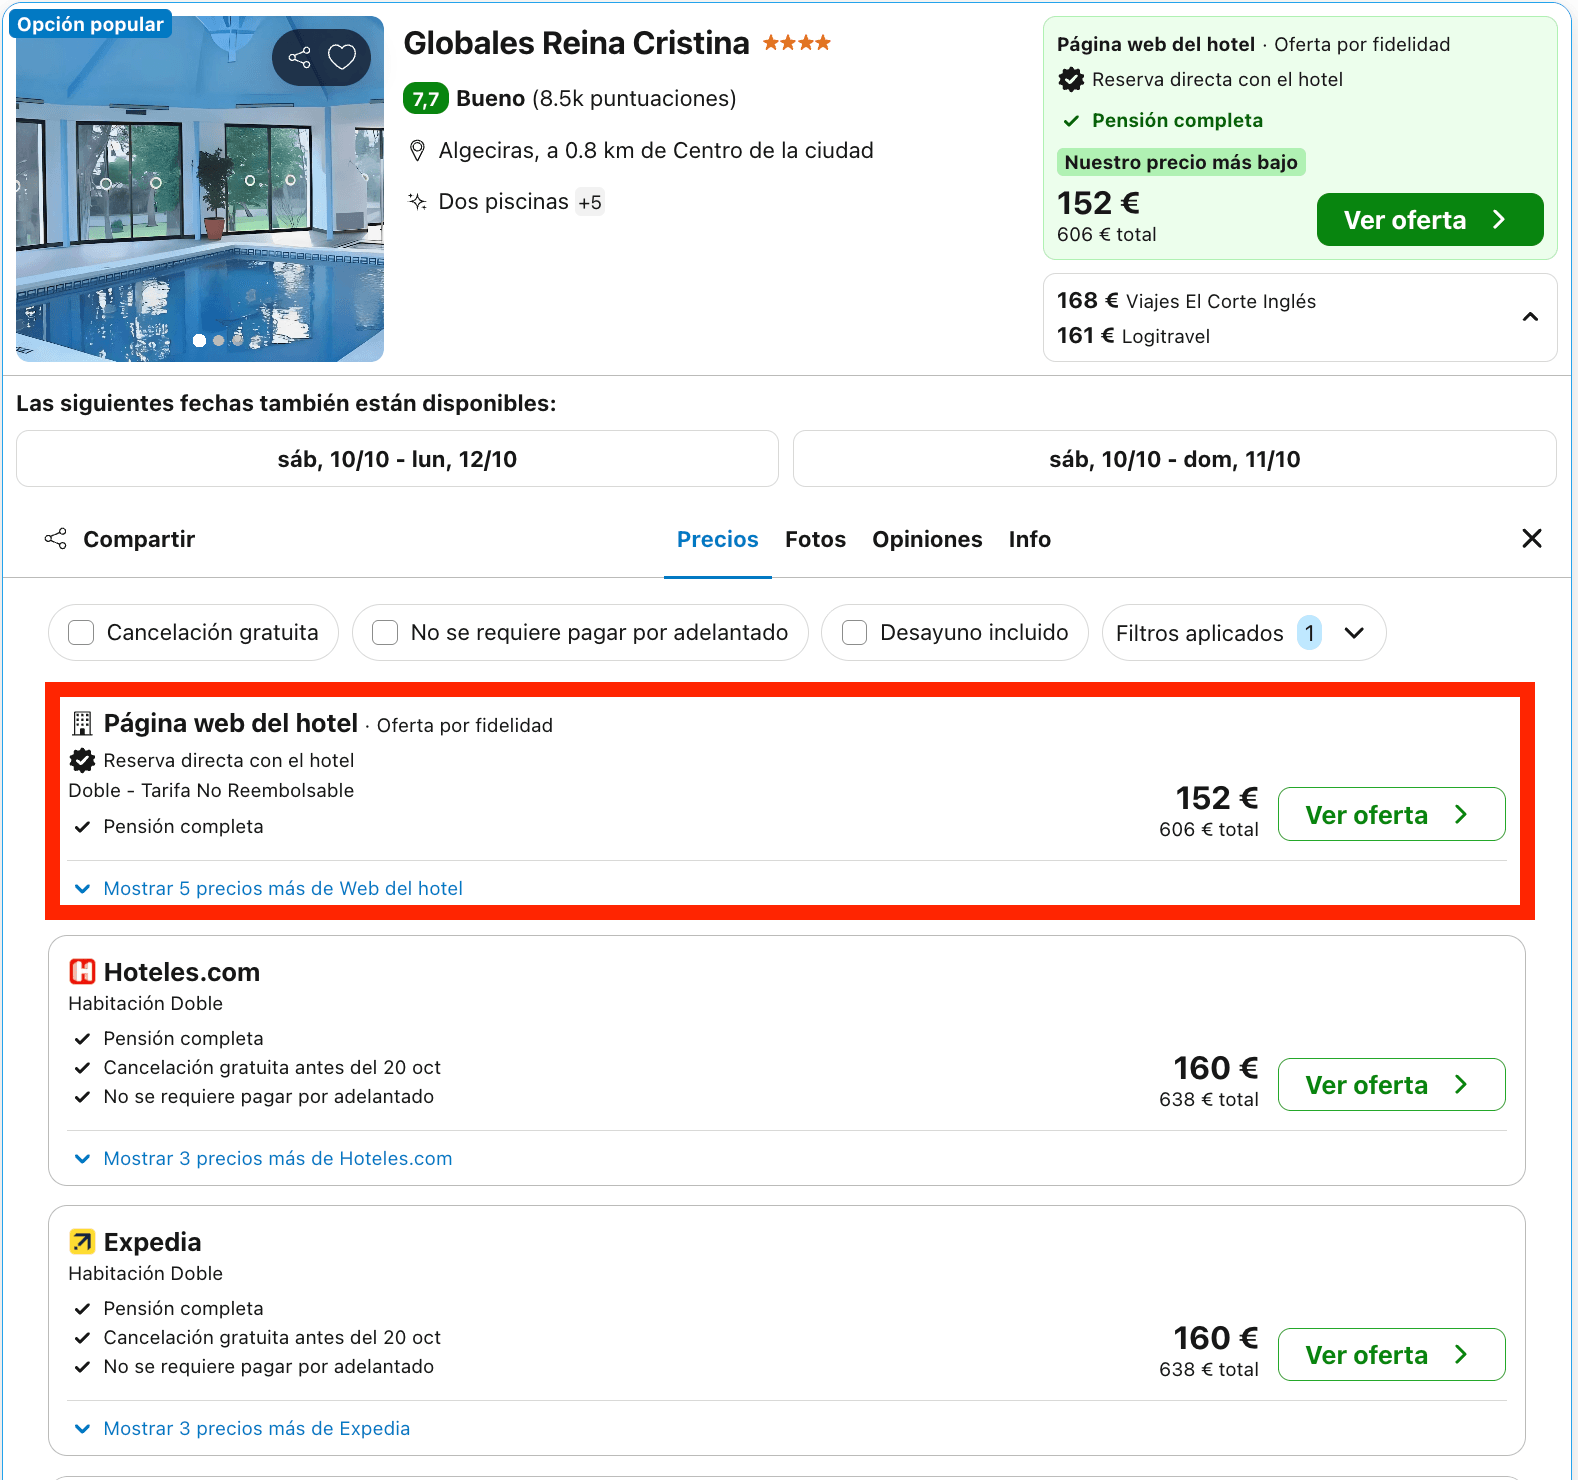The image size is (1578, 1480).
Task: Click Ver oferta for Expedia
Action: (x=1391, y=1355)
